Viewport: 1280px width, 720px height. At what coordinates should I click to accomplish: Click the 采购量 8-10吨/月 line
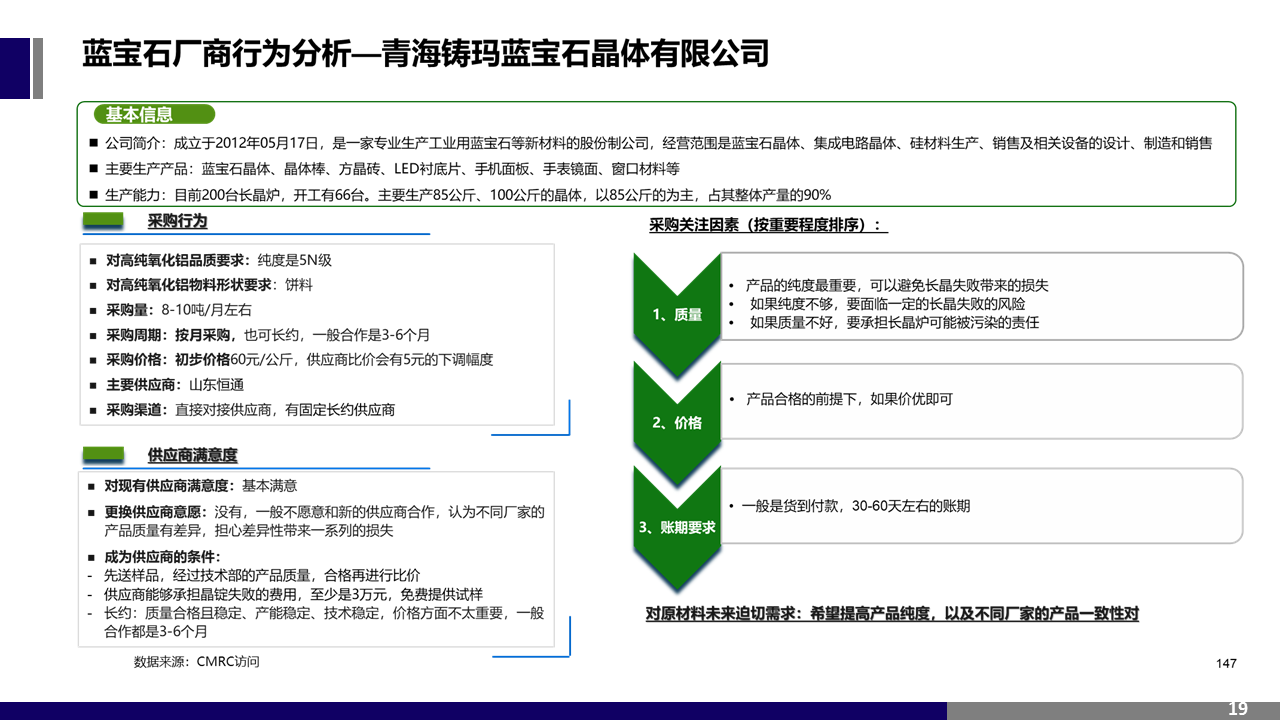[x=171, y=310]
